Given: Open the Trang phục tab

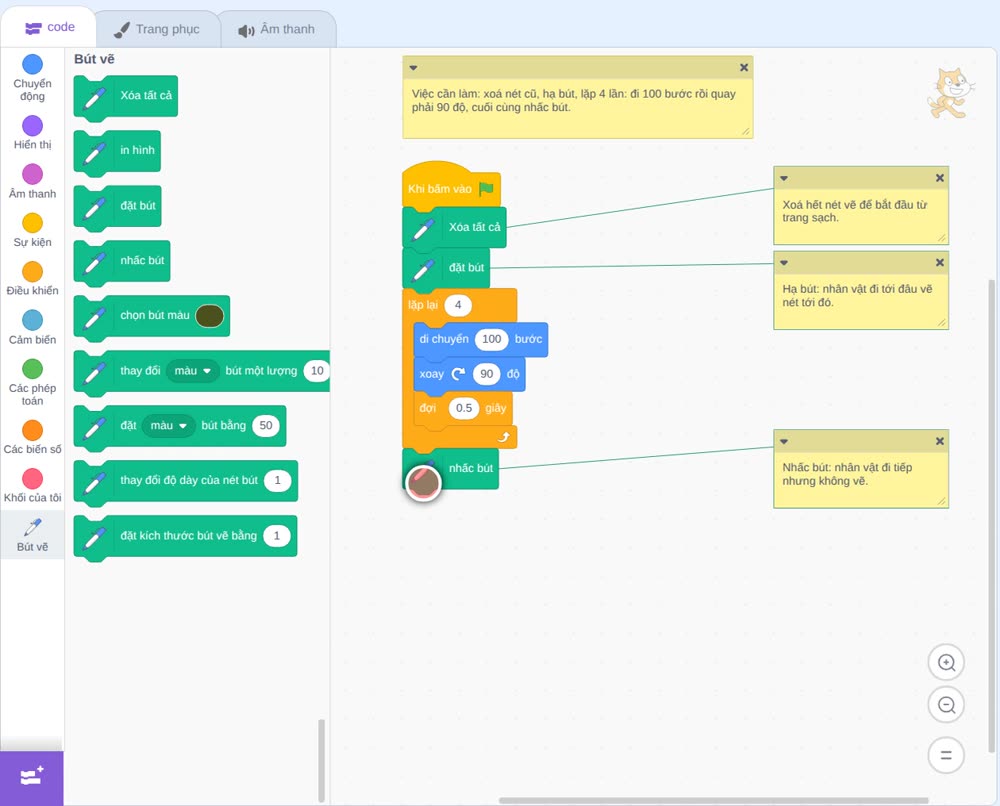Looking at the screenshot, I should [x=157, y=29].
